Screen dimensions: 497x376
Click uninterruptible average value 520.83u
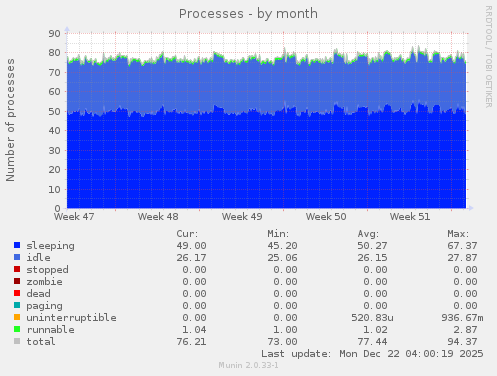click(x=372, y=318)
